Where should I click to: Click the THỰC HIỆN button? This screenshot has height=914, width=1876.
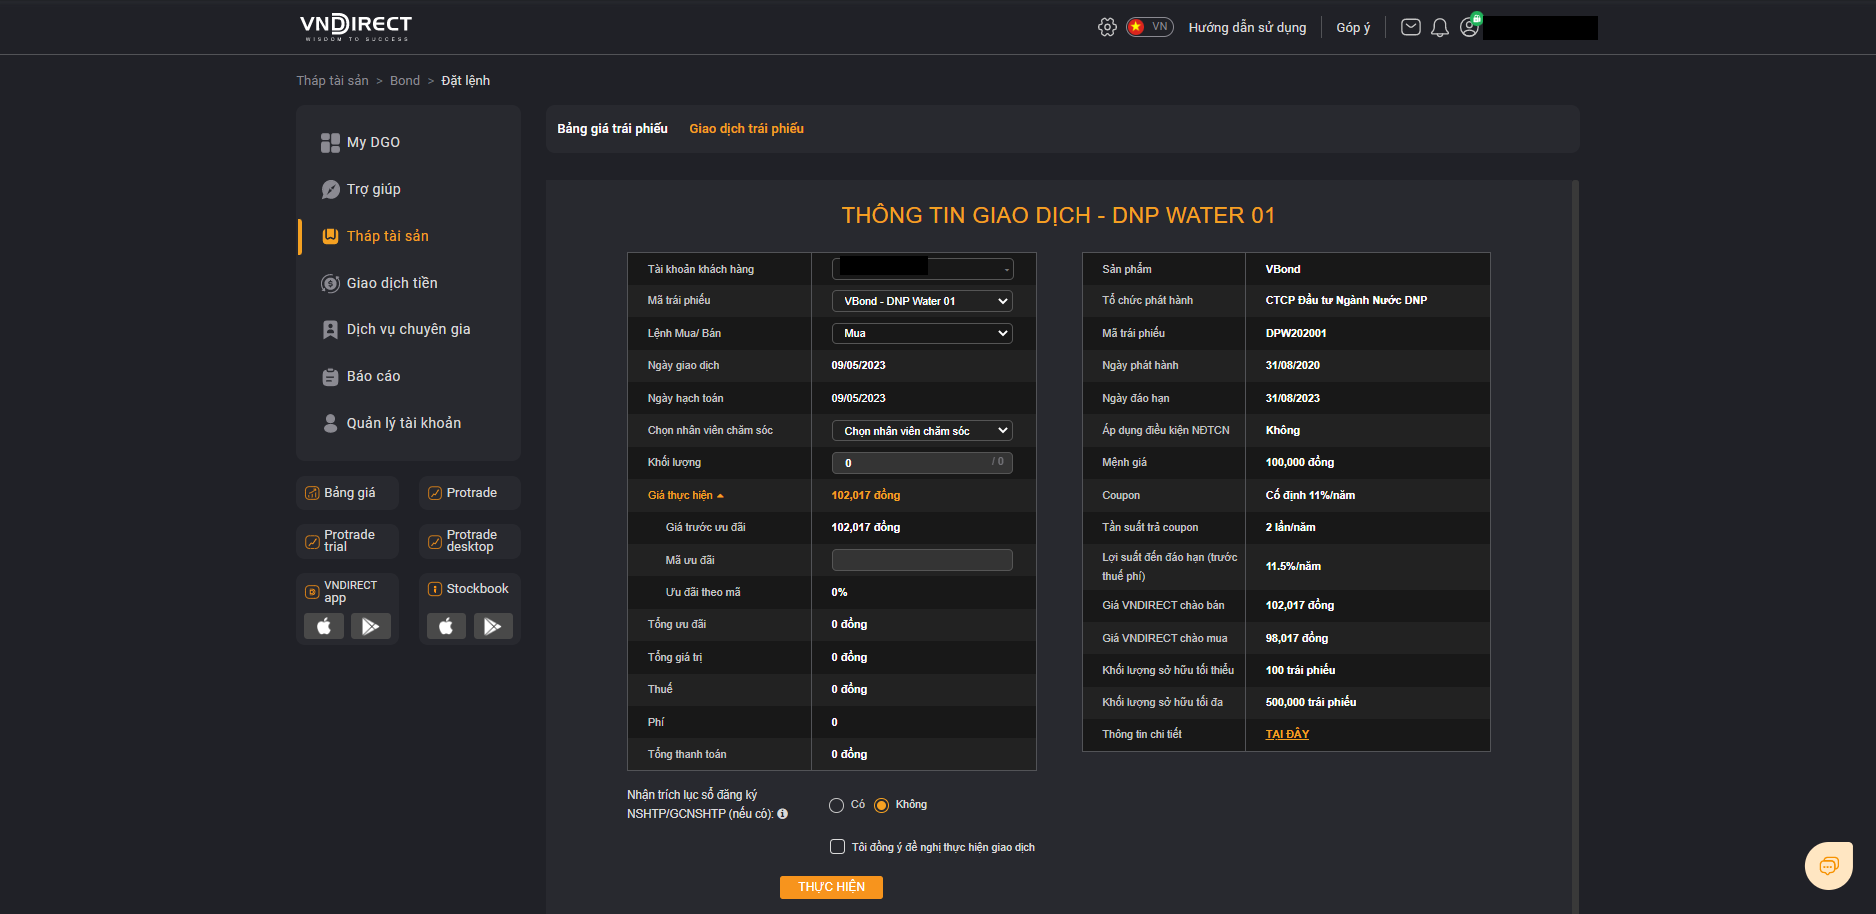pos(831,887)
